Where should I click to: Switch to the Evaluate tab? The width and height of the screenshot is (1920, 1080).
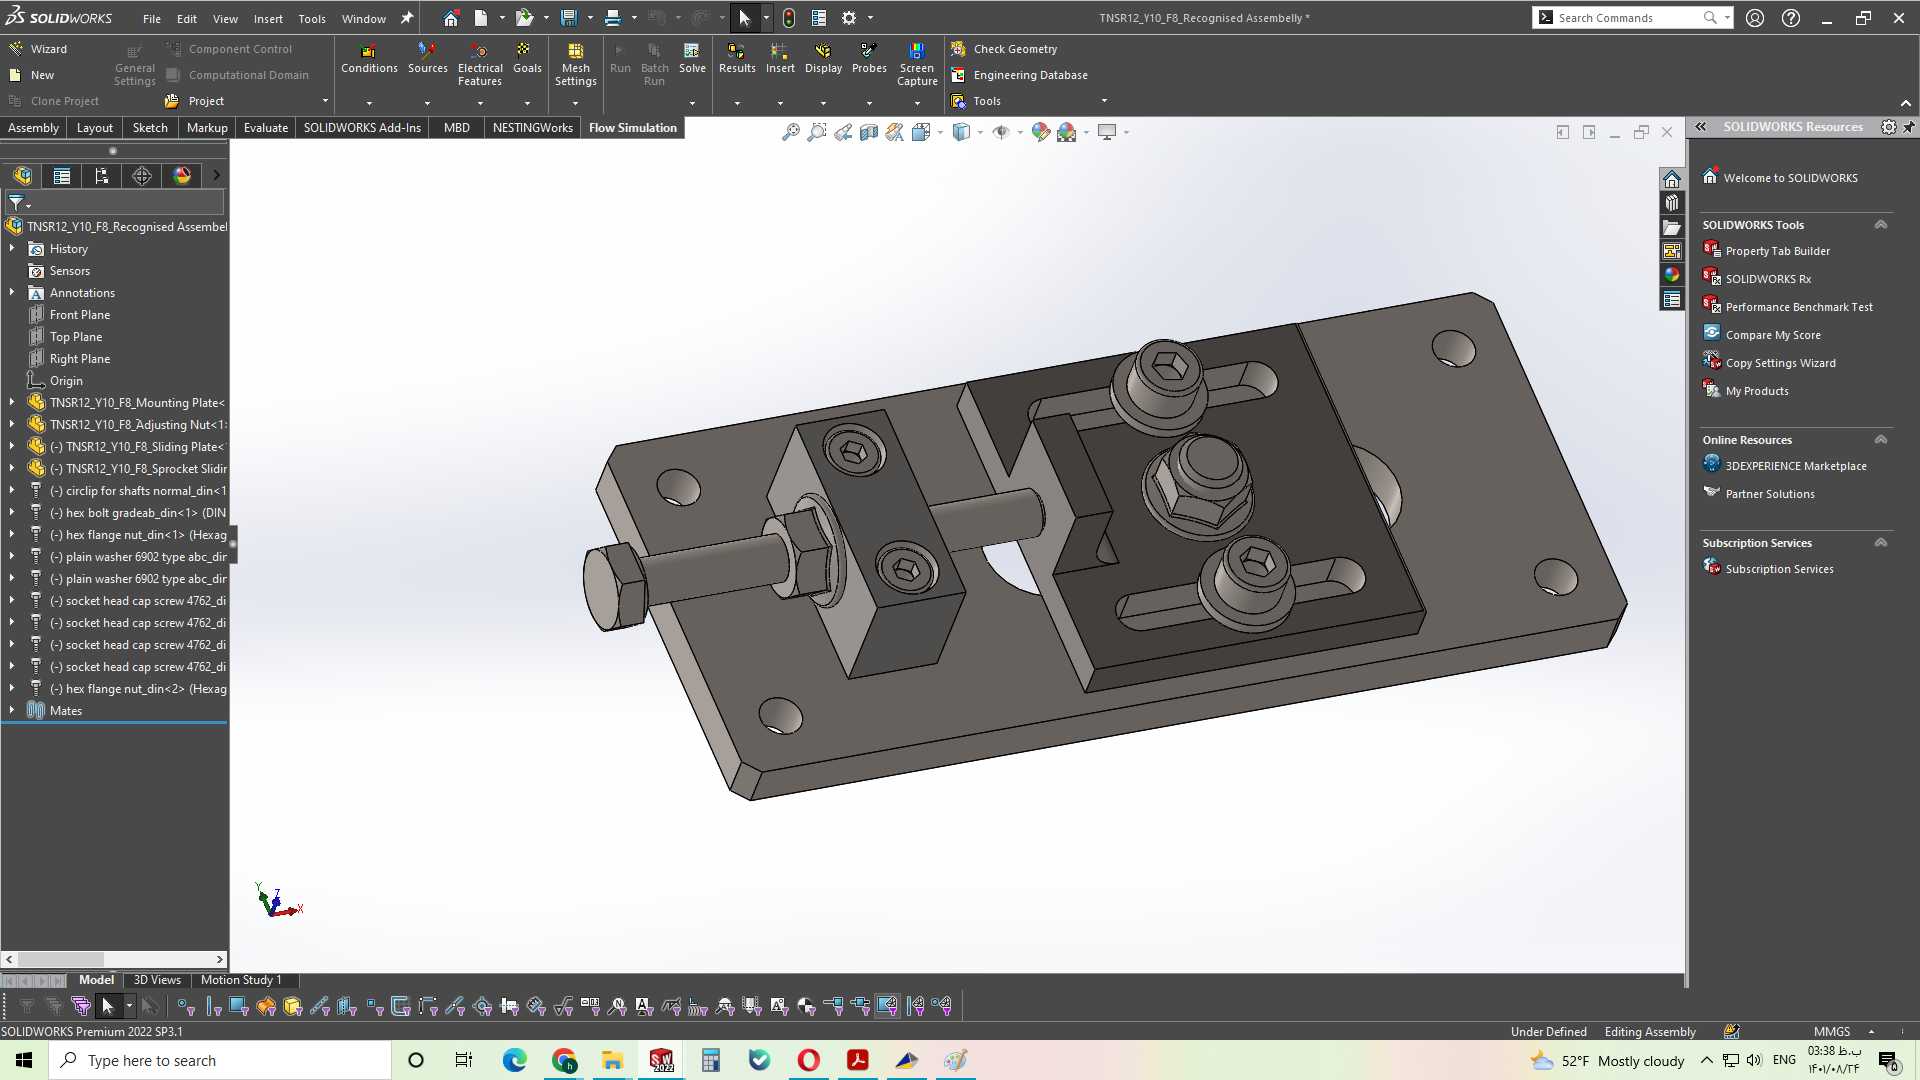(x=265, y=128)
